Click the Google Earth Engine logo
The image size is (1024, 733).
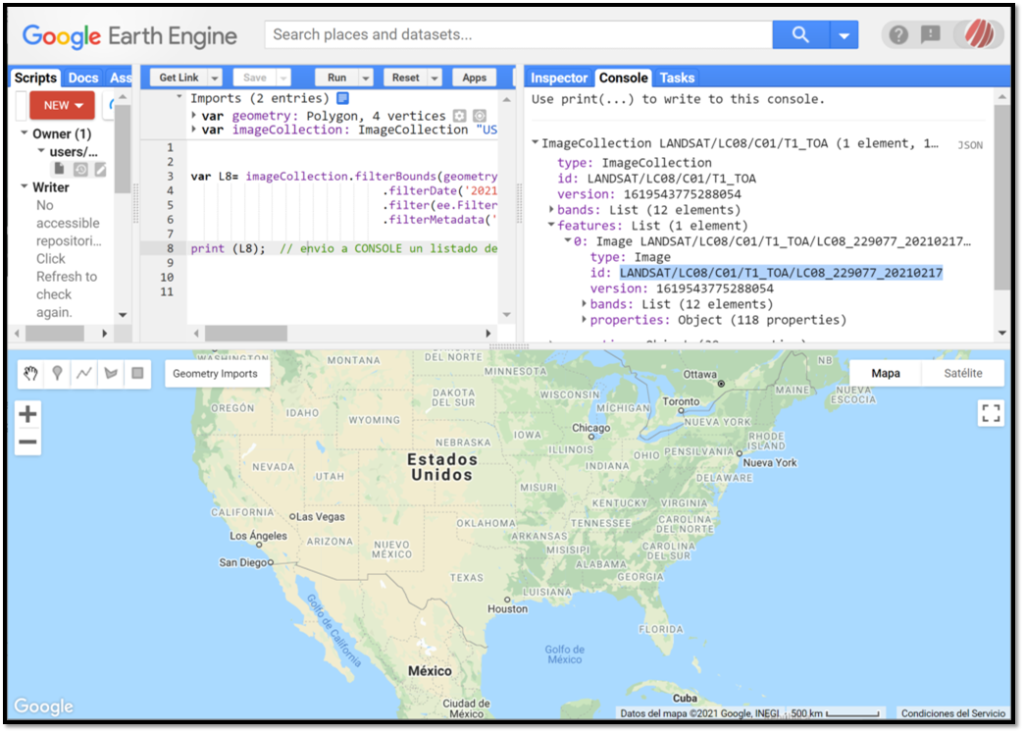[x=129, y=36]
